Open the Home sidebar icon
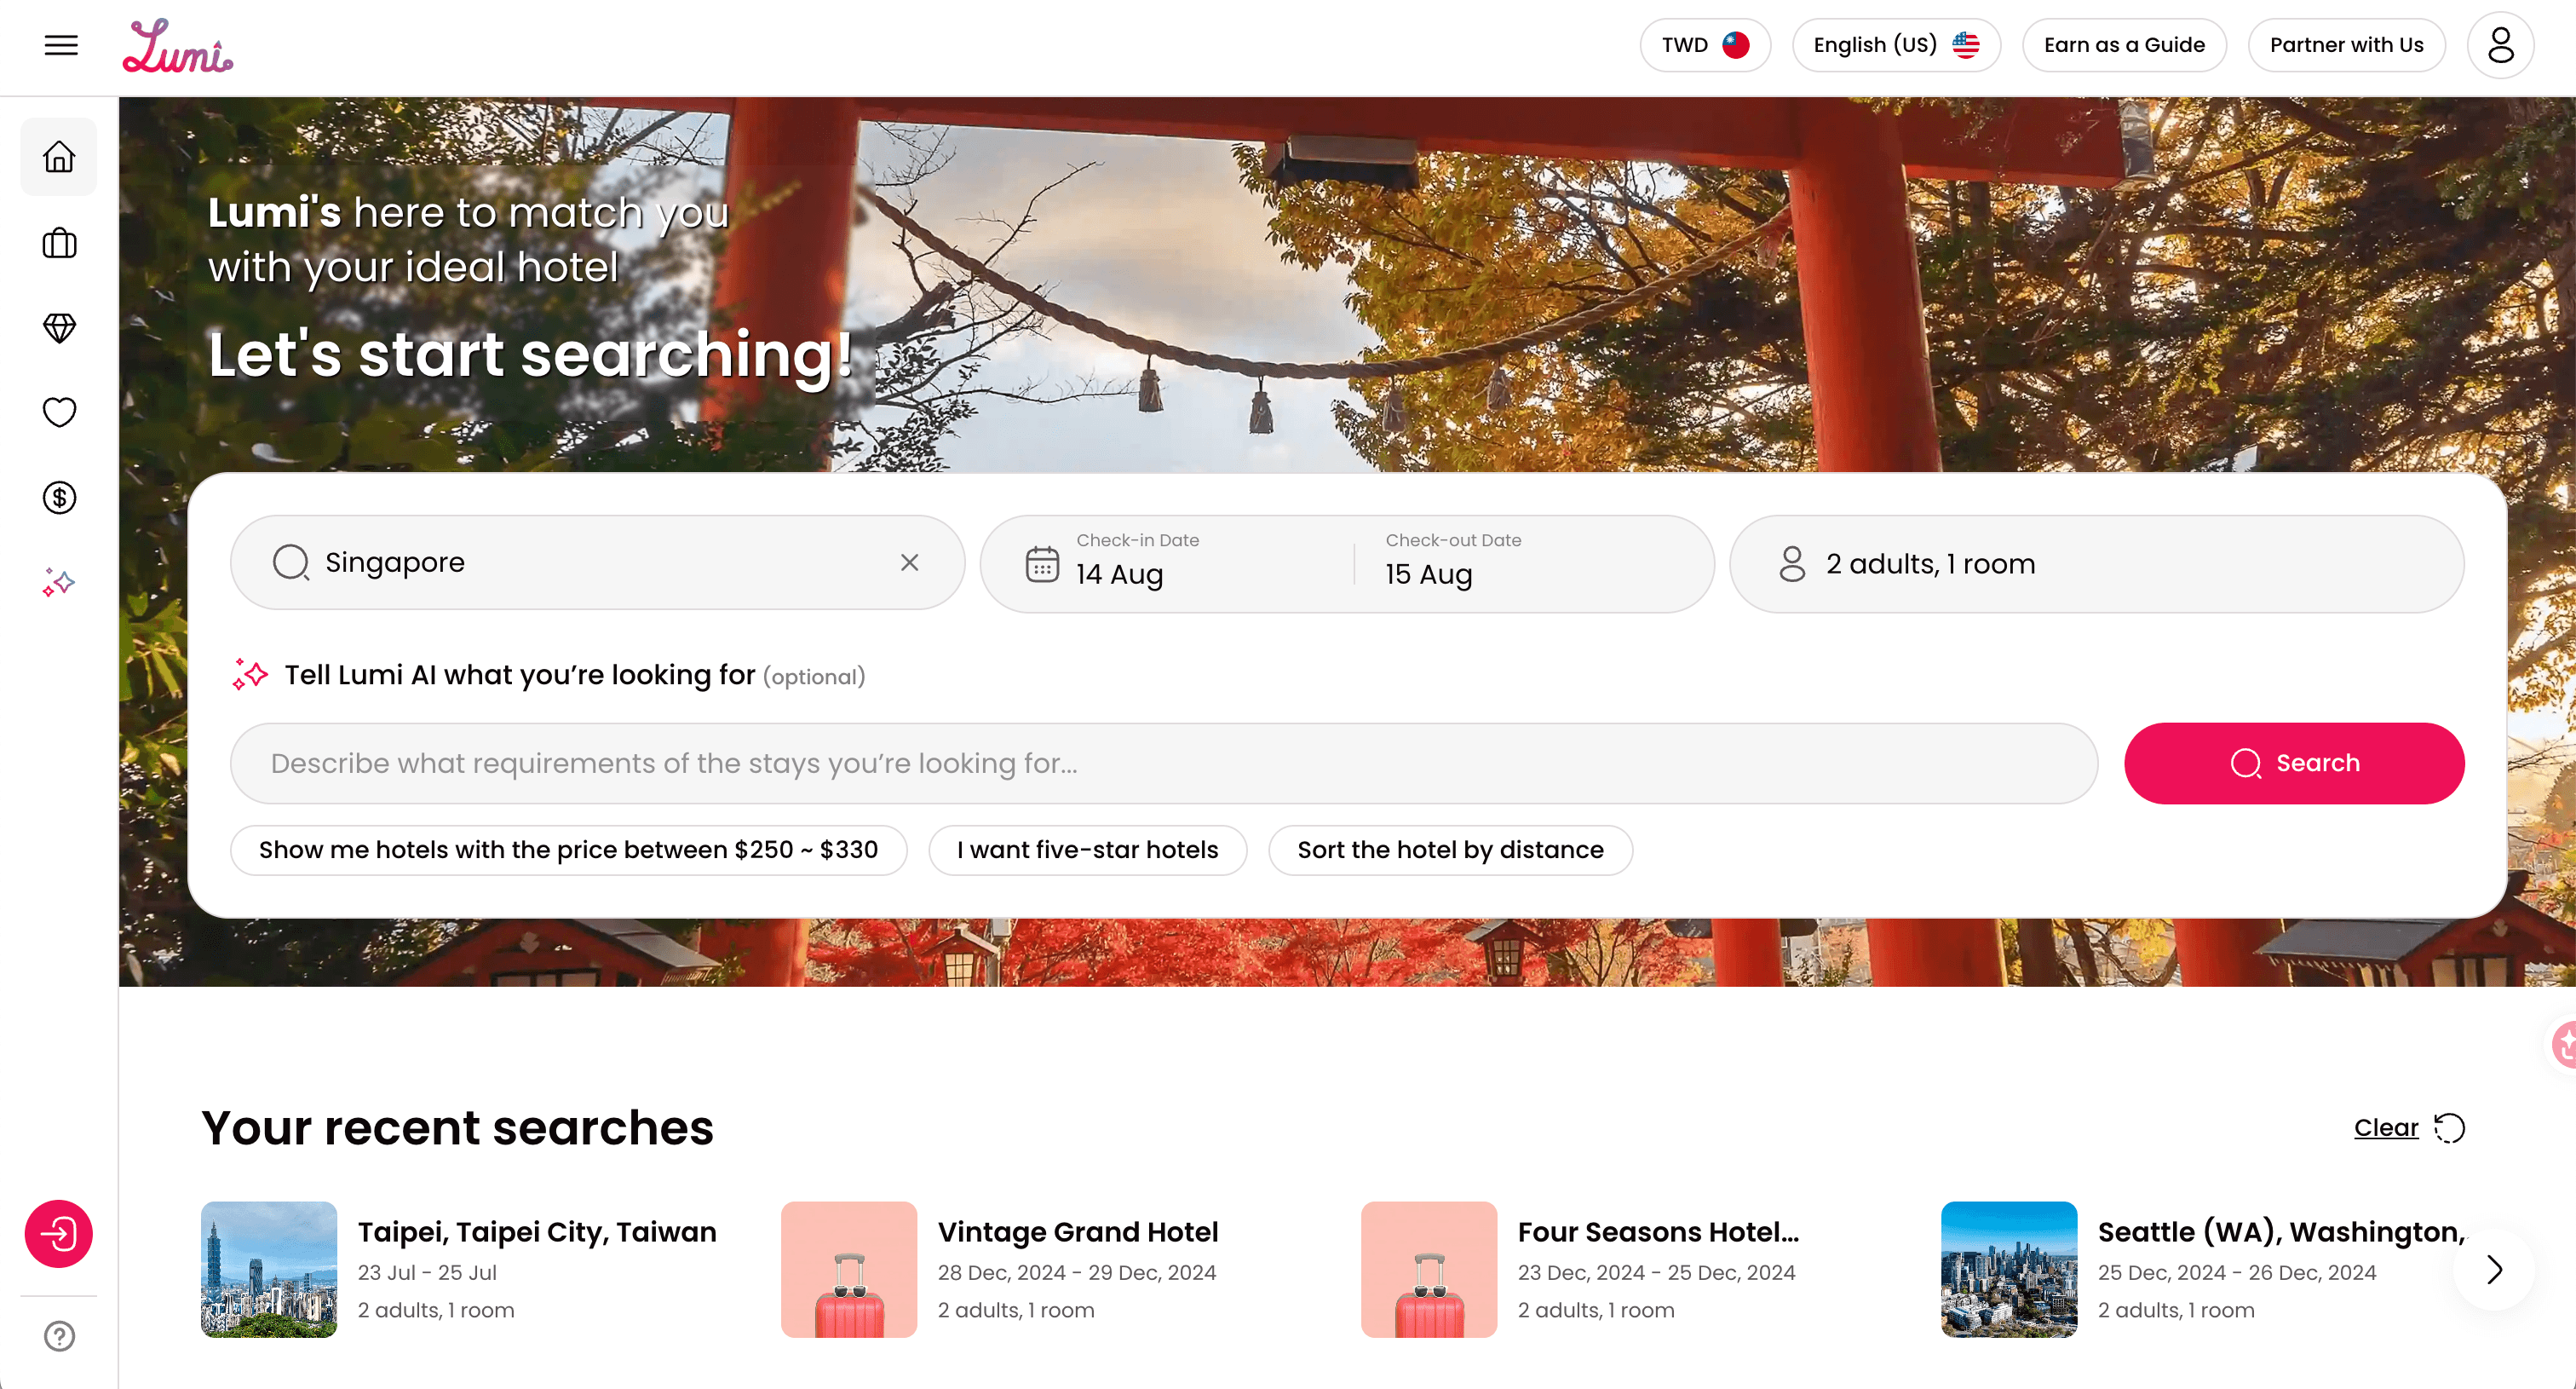The width and height of the screenshot is (2576, 1389). click(x=59, y=157)
